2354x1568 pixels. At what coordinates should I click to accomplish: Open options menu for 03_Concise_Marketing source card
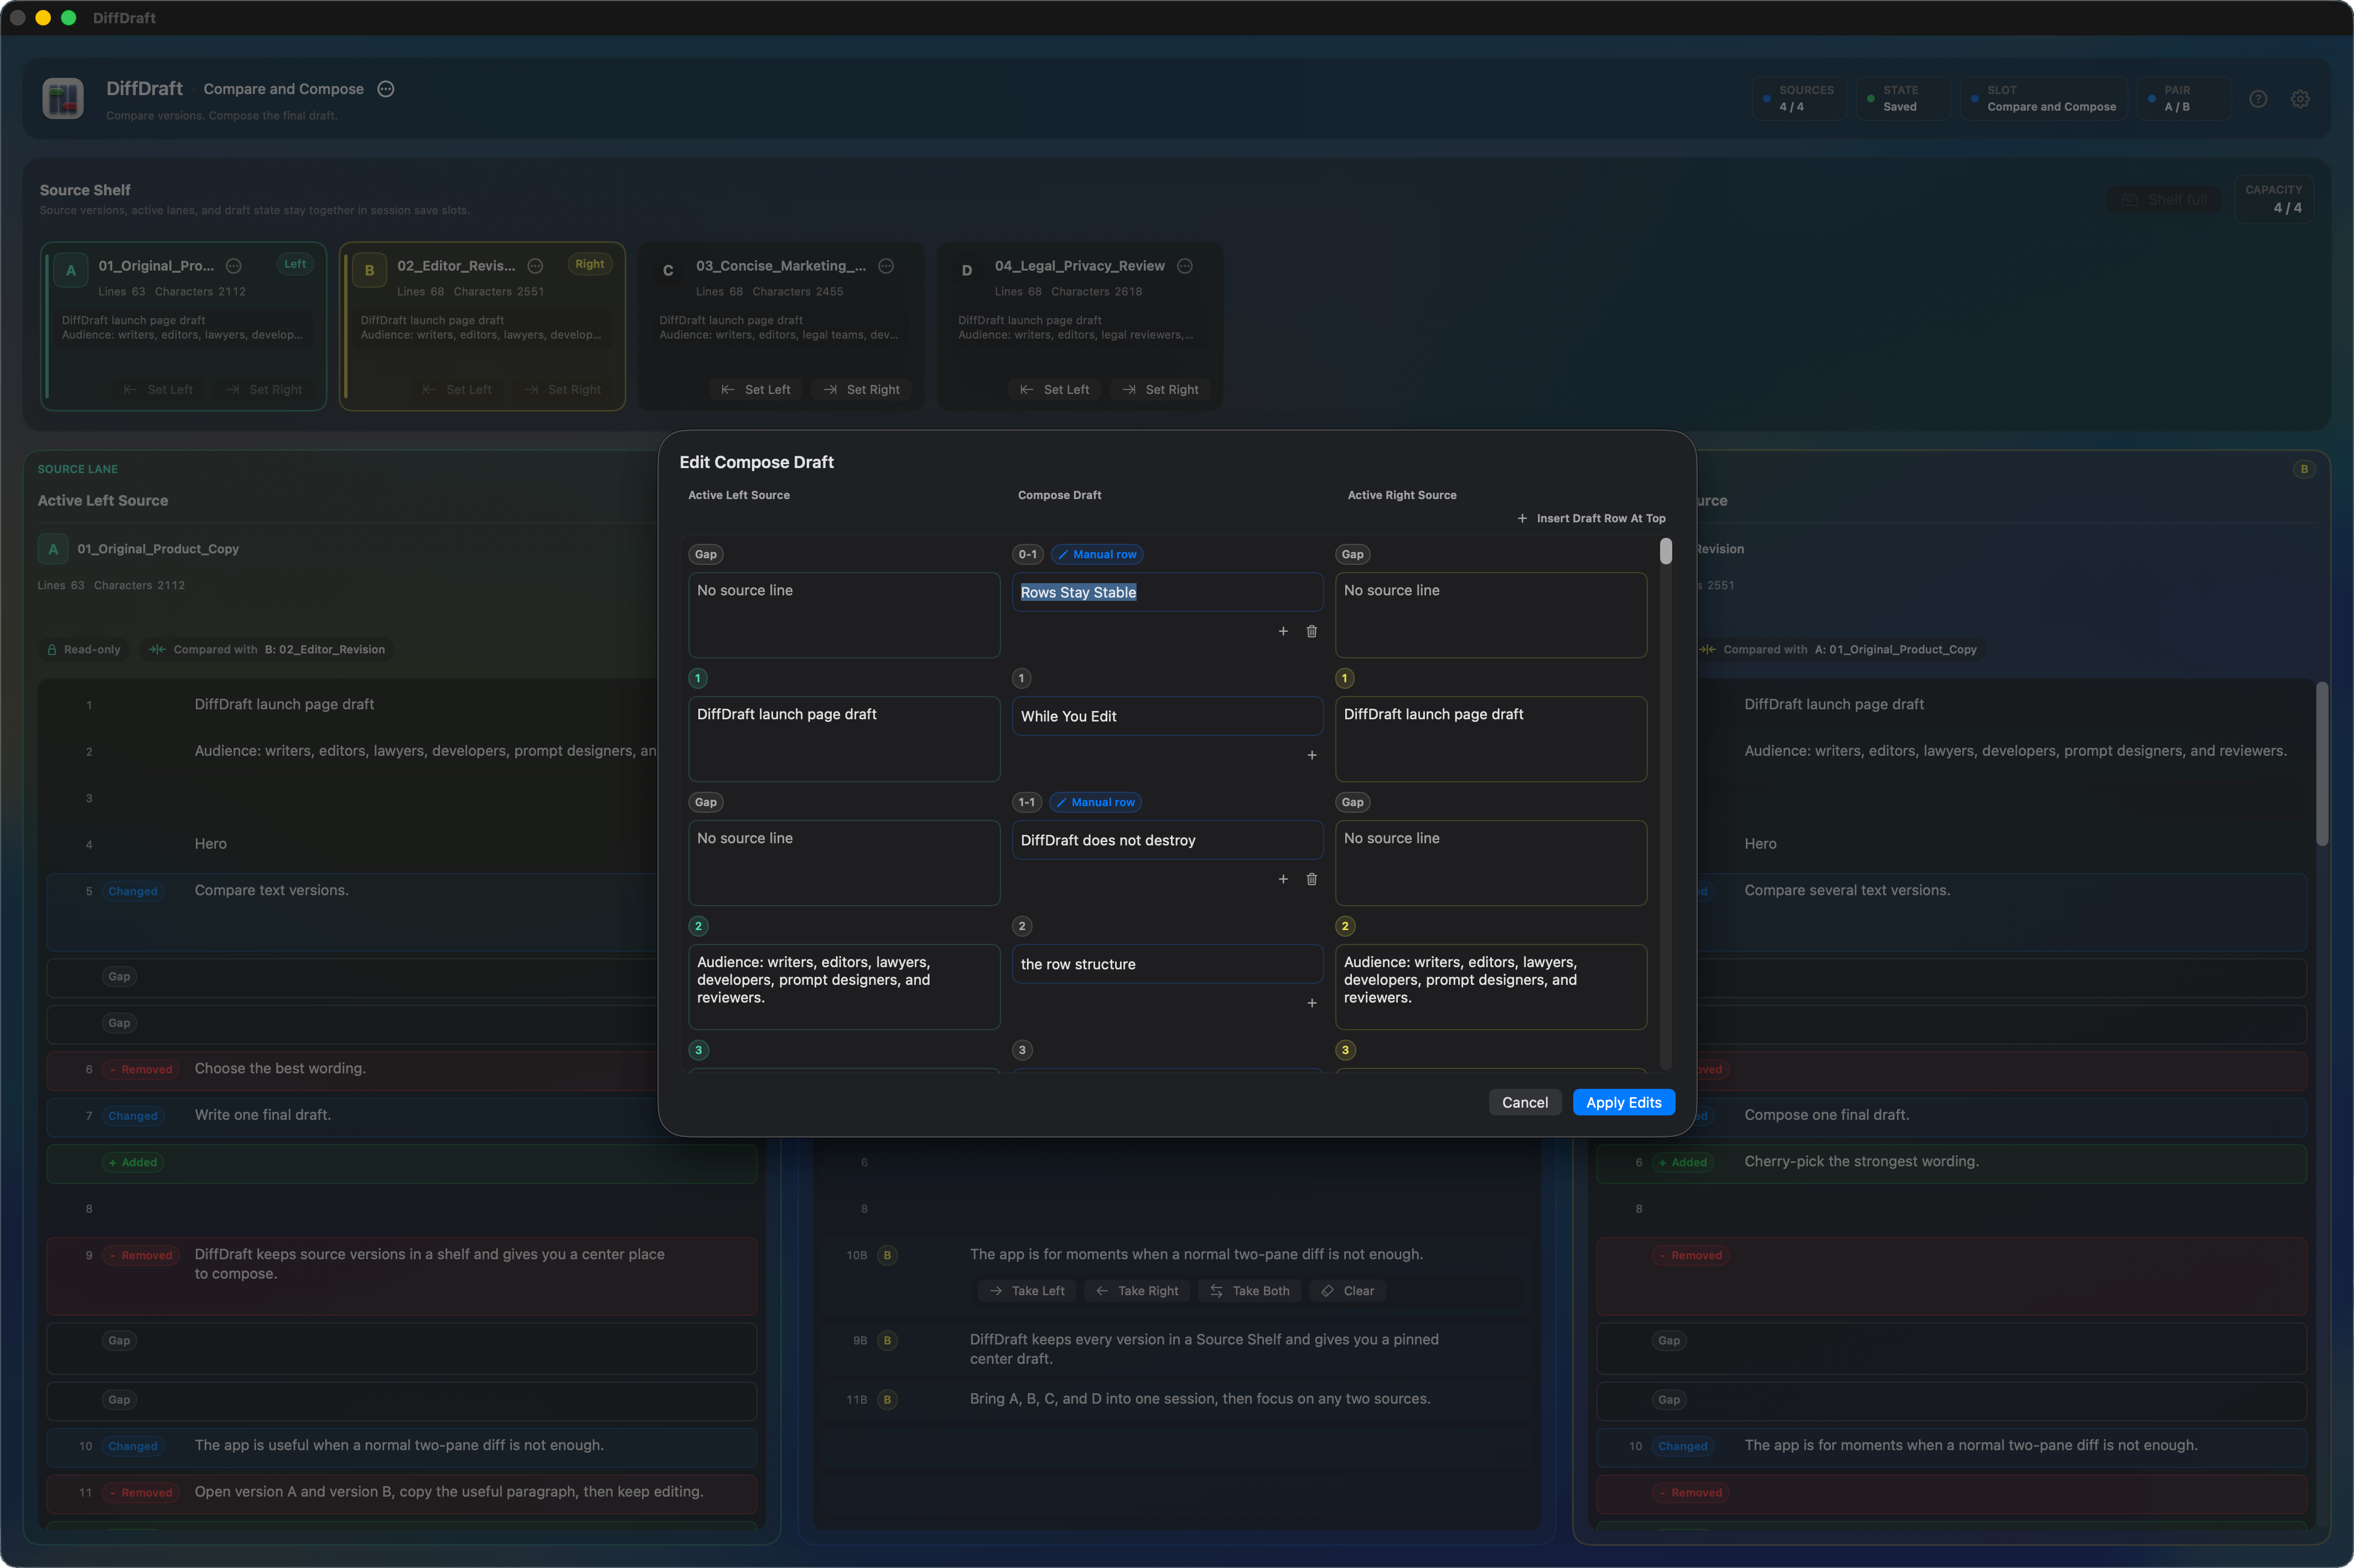click(x=886, y=266)
